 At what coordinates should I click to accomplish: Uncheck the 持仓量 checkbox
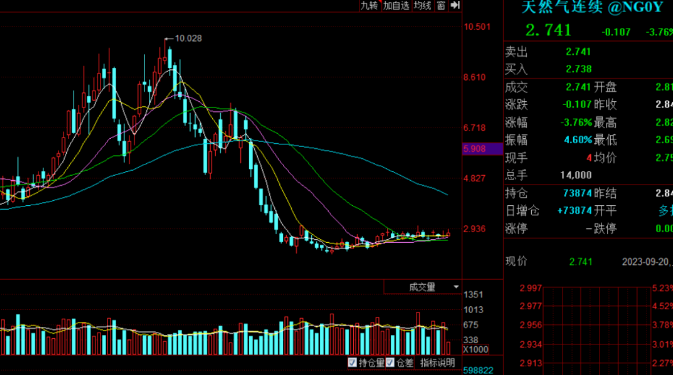pyautogui.click(x=352, y=363)
